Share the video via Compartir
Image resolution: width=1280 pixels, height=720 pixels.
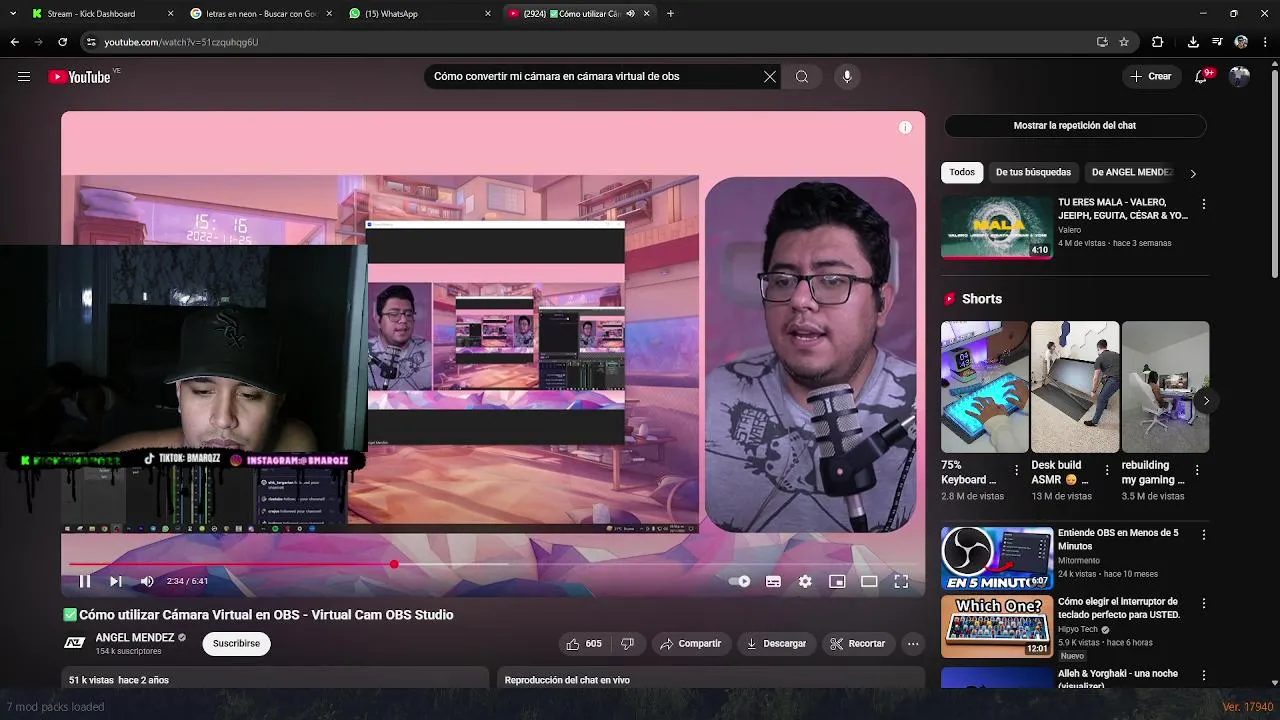(690, 644)
